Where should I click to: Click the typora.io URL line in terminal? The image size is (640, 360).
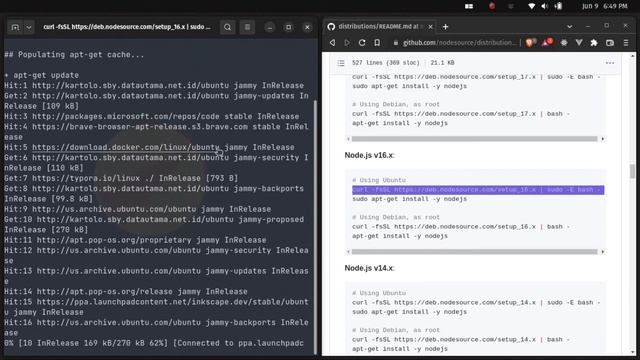pos(121,178)
